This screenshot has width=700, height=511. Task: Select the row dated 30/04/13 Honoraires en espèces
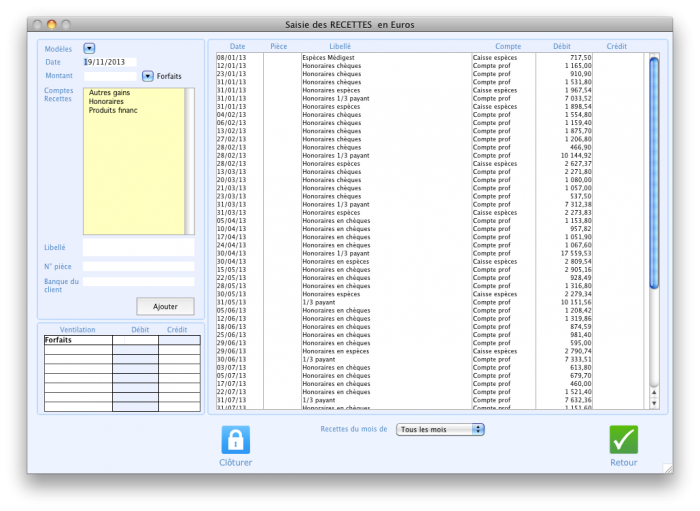coord(430,262)
